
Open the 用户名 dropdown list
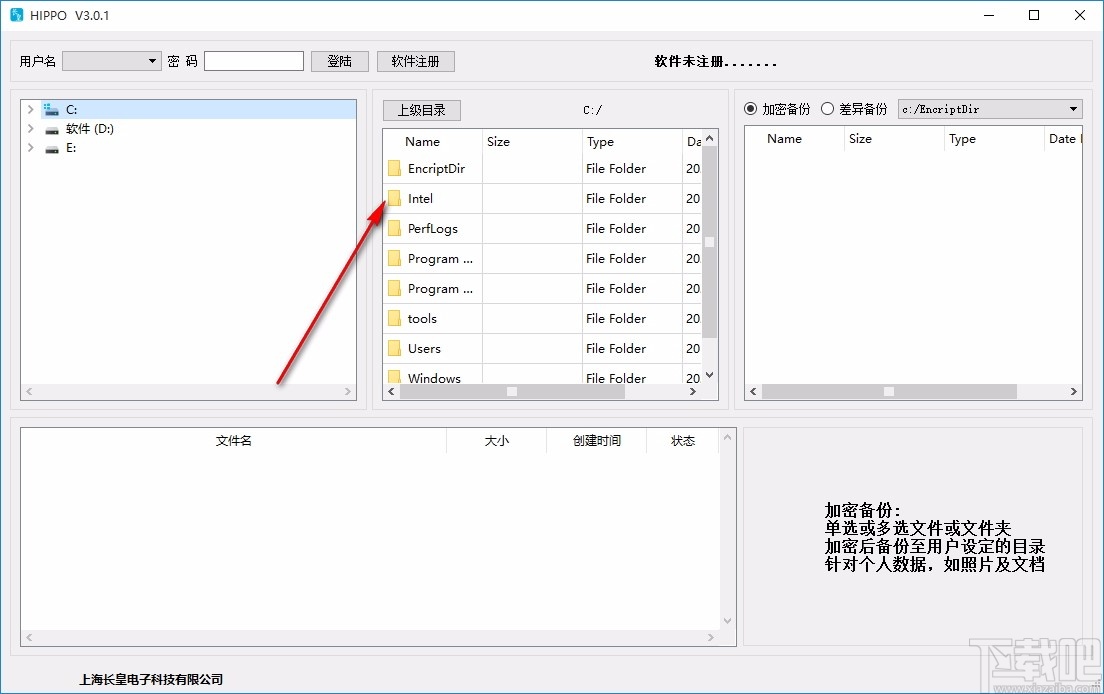pos(153,60)
